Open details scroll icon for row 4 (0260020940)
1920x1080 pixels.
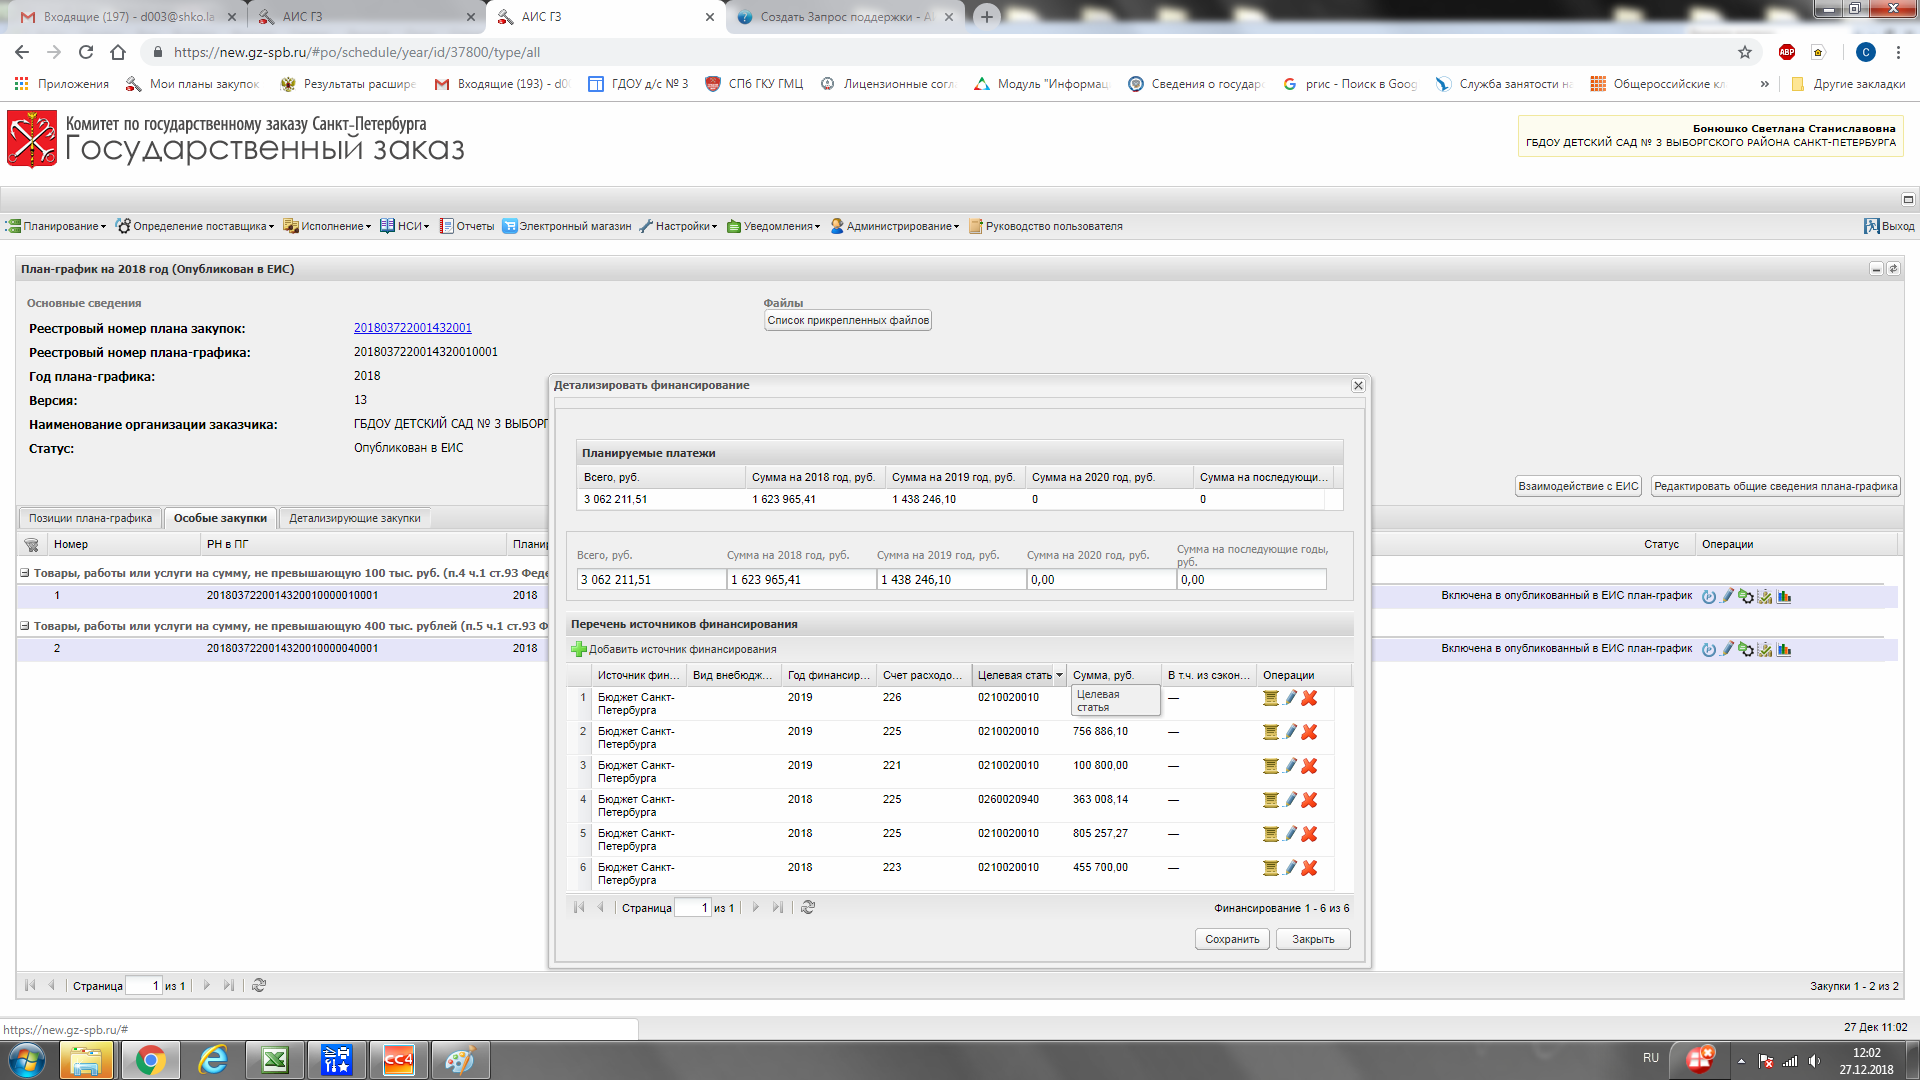pos(1270,800)
